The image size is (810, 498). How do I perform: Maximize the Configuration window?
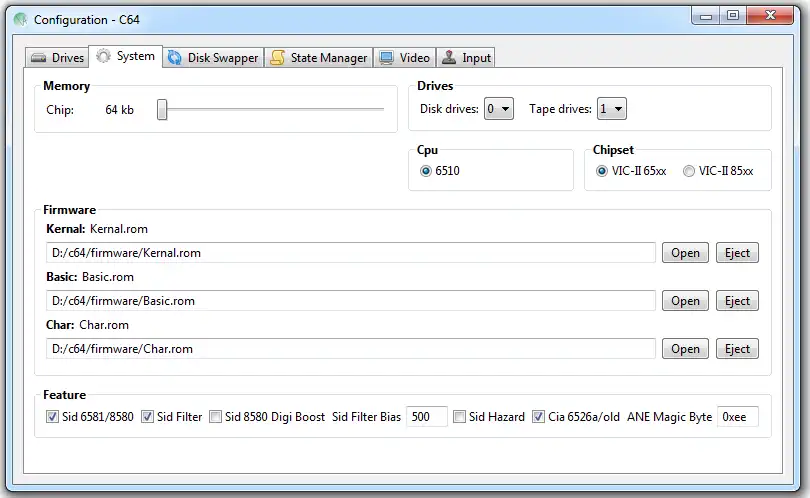point(733,15)
